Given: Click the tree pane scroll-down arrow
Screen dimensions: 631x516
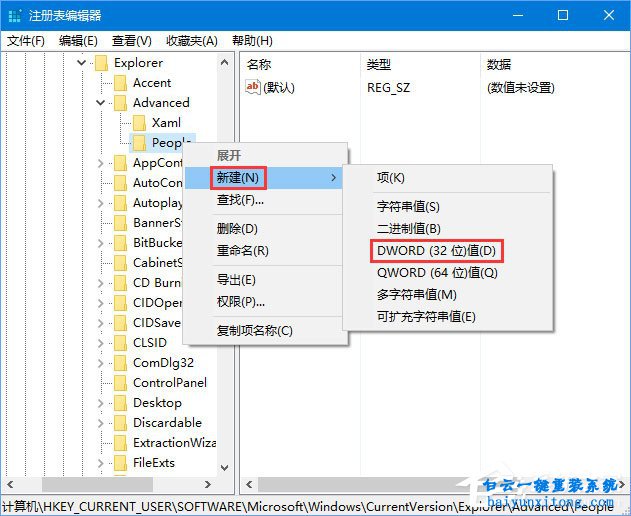Looking at the screenshot, I should click(225, 468).
